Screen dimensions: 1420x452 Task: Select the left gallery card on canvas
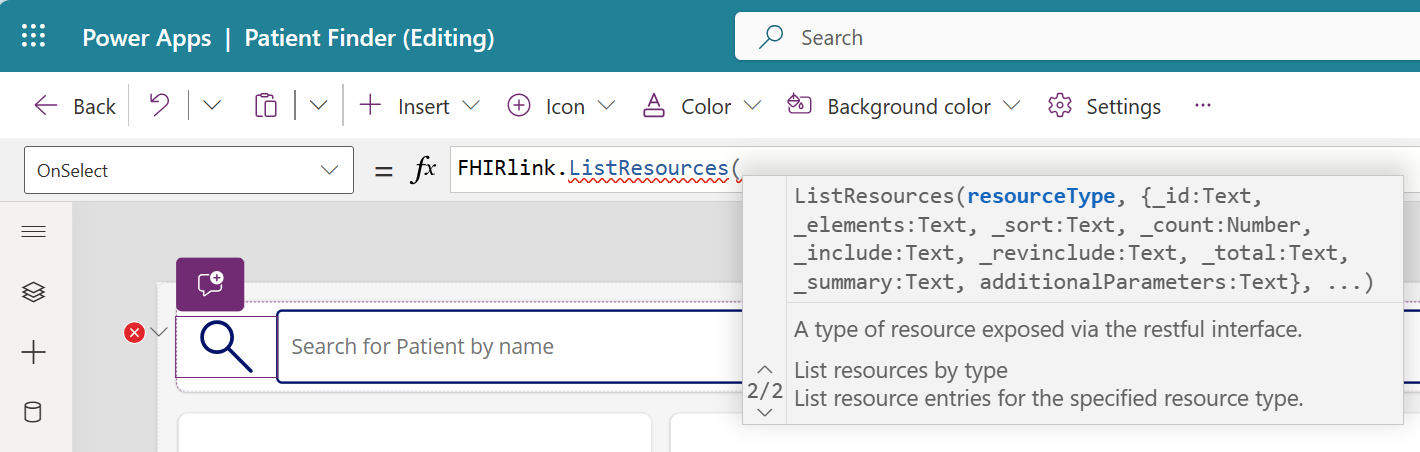[415, 432]
